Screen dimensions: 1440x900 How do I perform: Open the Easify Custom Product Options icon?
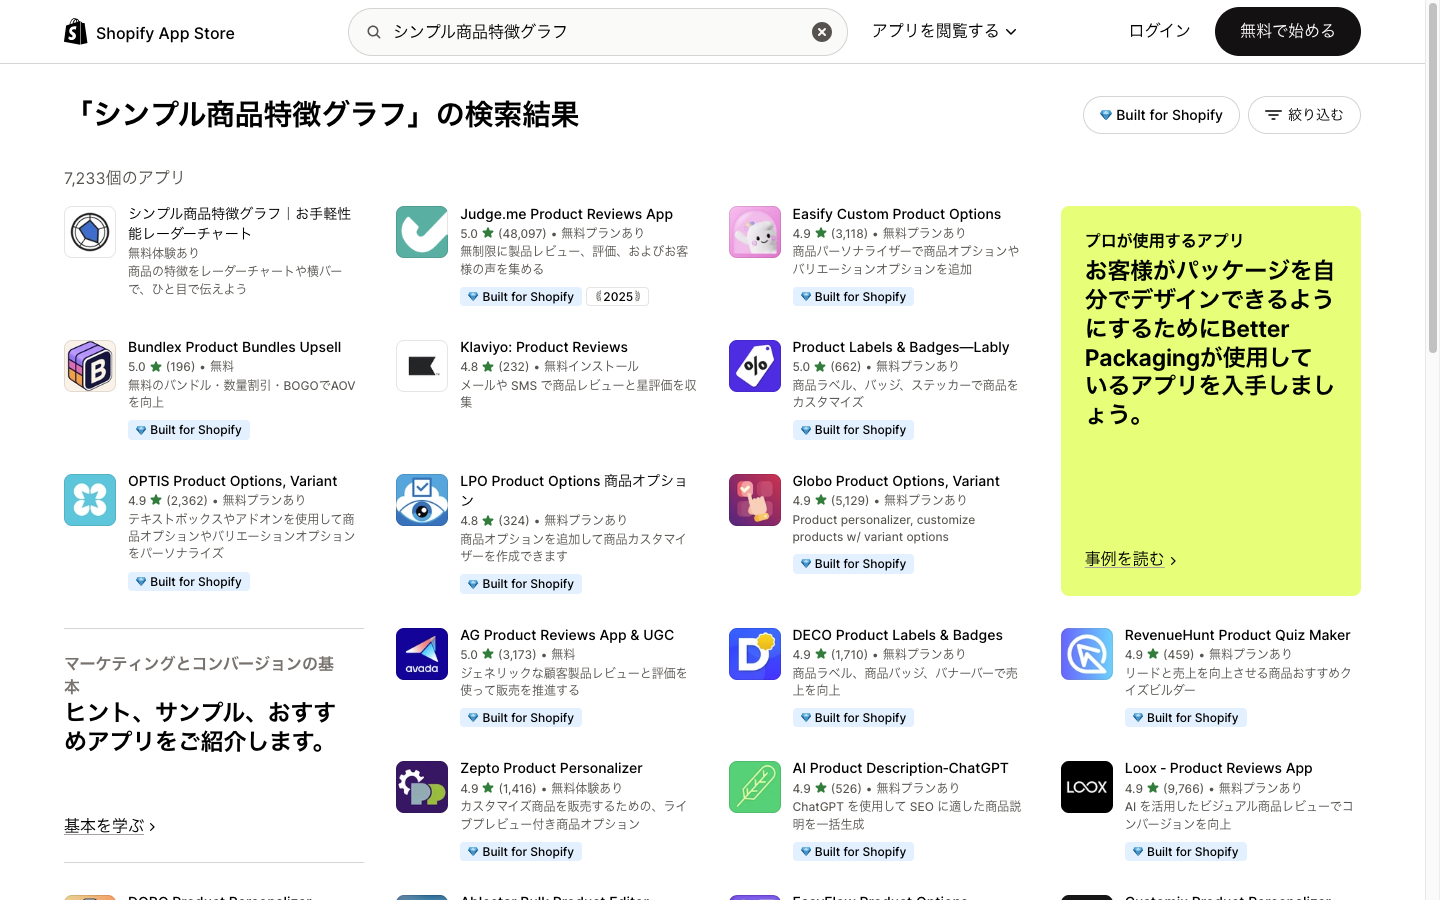[755, 232]
